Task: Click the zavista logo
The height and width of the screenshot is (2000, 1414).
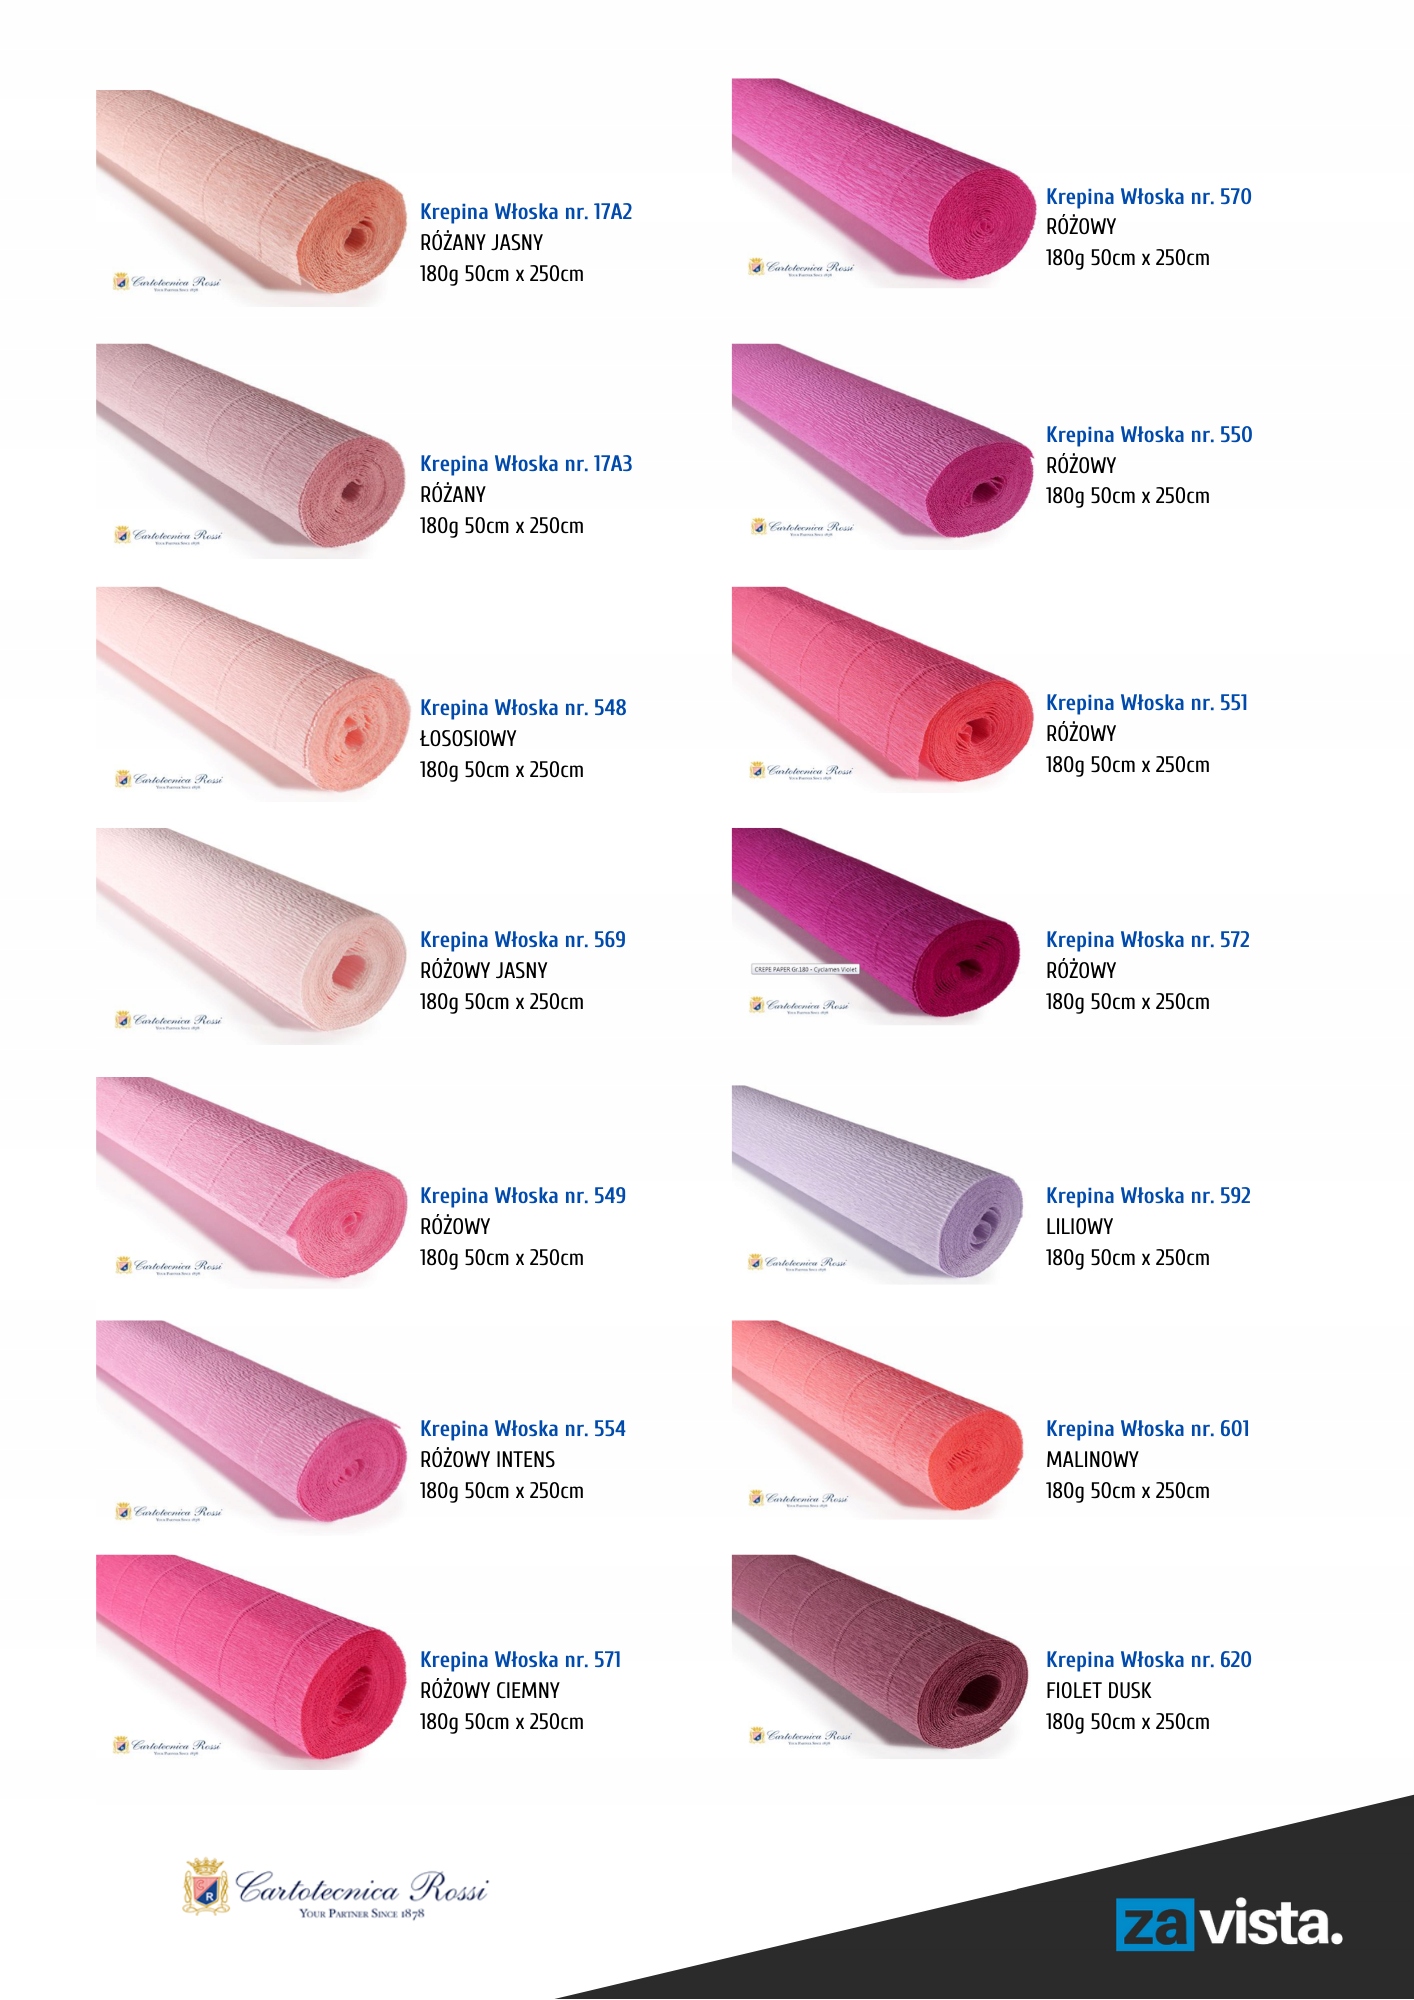Action: (x=1229, y=1923)
